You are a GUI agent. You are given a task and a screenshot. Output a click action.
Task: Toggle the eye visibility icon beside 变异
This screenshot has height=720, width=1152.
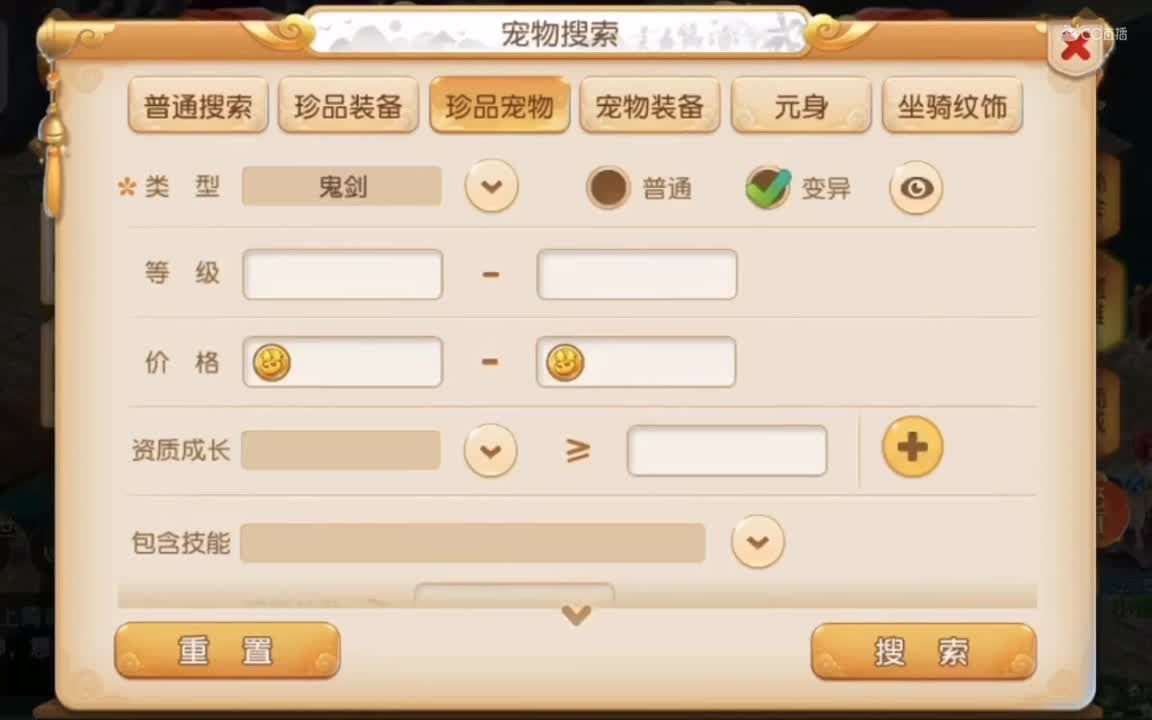coord(916,188)
